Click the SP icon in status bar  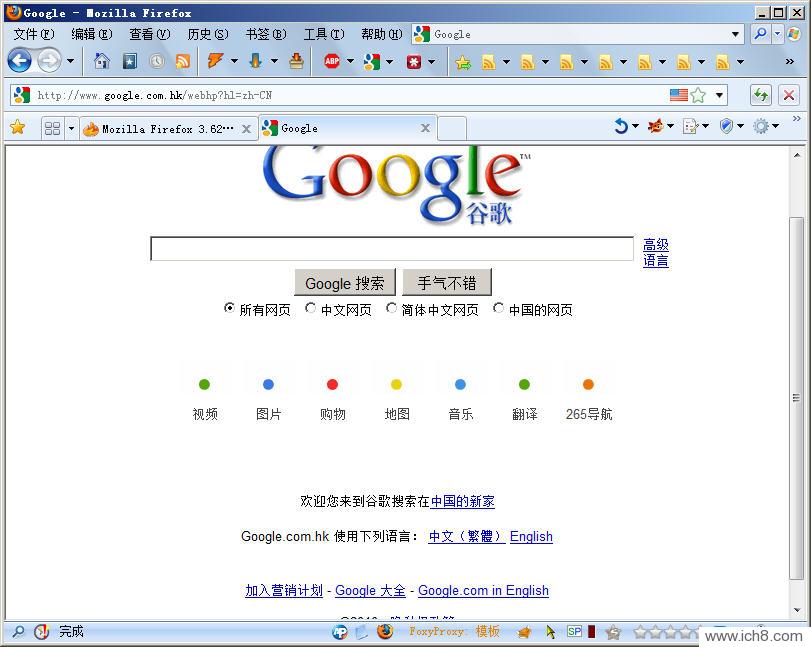[x=574, y=631]
